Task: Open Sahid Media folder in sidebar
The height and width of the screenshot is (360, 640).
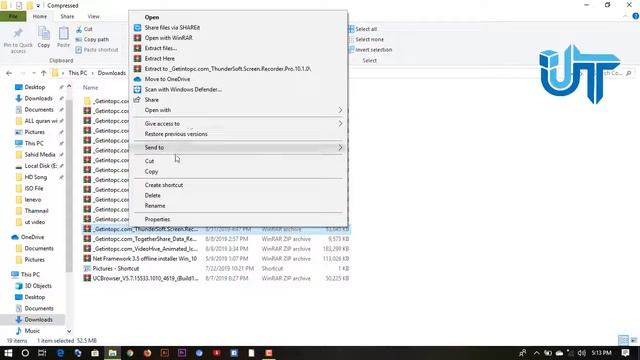Action: (40, 154)
